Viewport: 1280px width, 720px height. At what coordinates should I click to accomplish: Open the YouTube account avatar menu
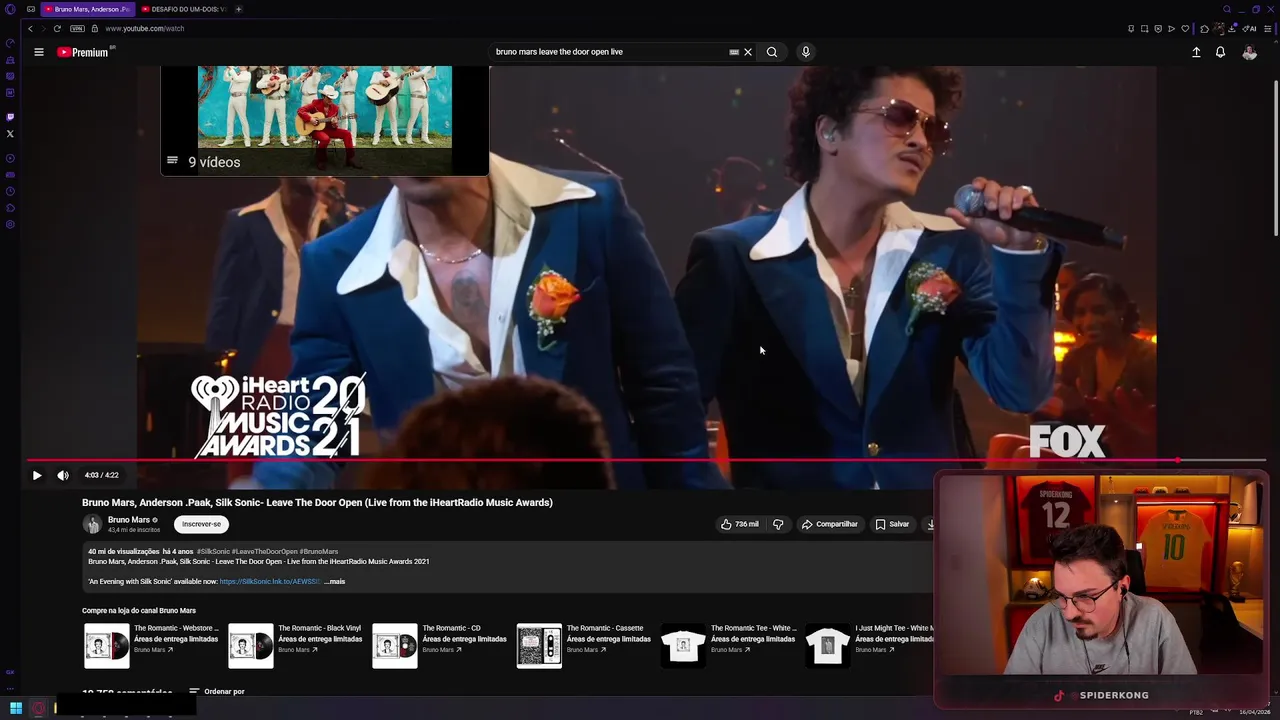[1249, 52]
